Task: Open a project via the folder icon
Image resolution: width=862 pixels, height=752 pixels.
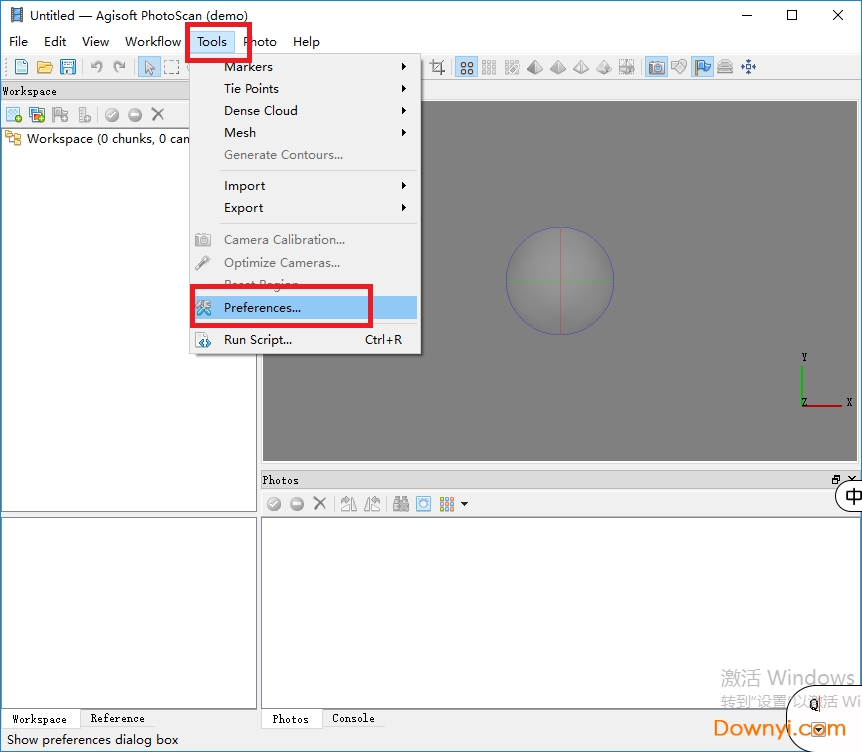Action: pos(44,67)
